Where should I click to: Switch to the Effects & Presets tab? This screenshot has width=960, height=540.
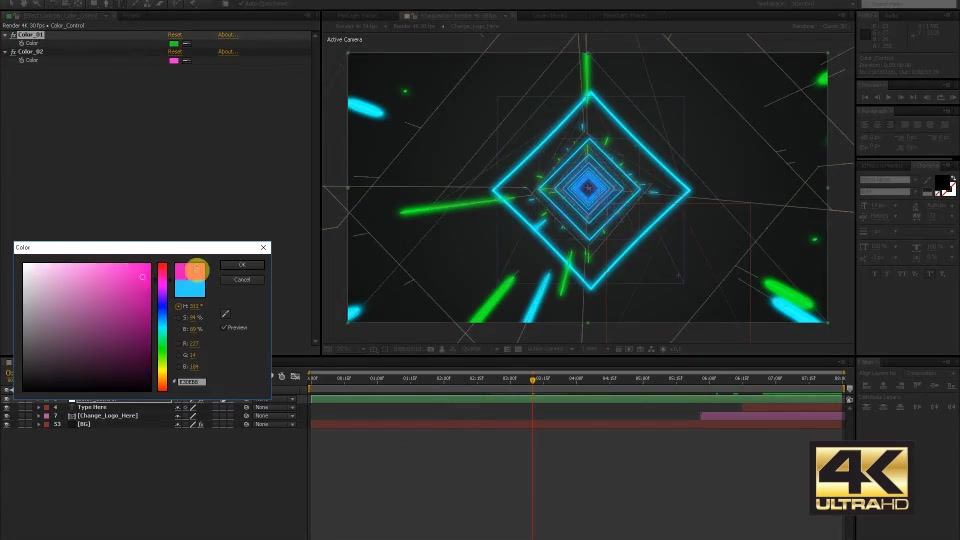pyautogui.click(x=882, y=166)
